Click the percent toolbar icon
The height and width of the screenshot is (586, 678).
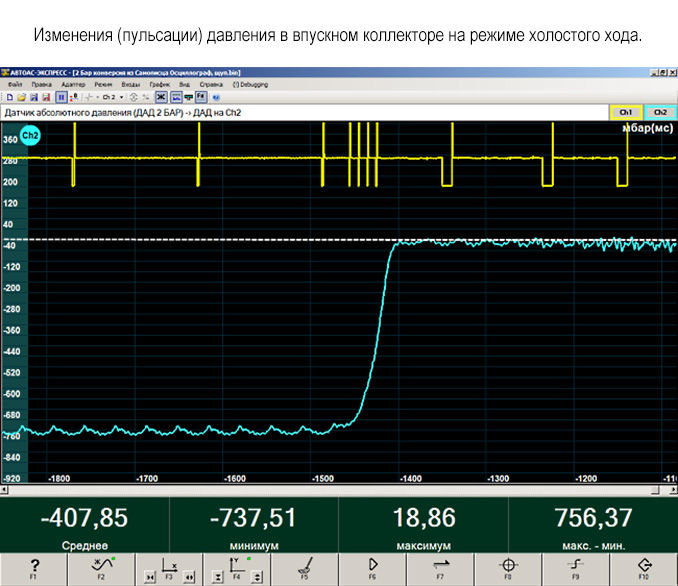[x=146, y=97]
